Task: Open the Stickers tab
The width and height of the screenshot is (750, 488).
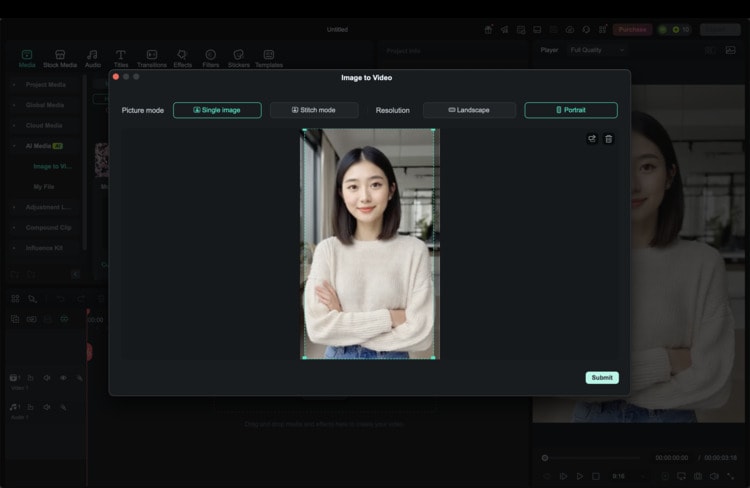Action: pos(238,58)
